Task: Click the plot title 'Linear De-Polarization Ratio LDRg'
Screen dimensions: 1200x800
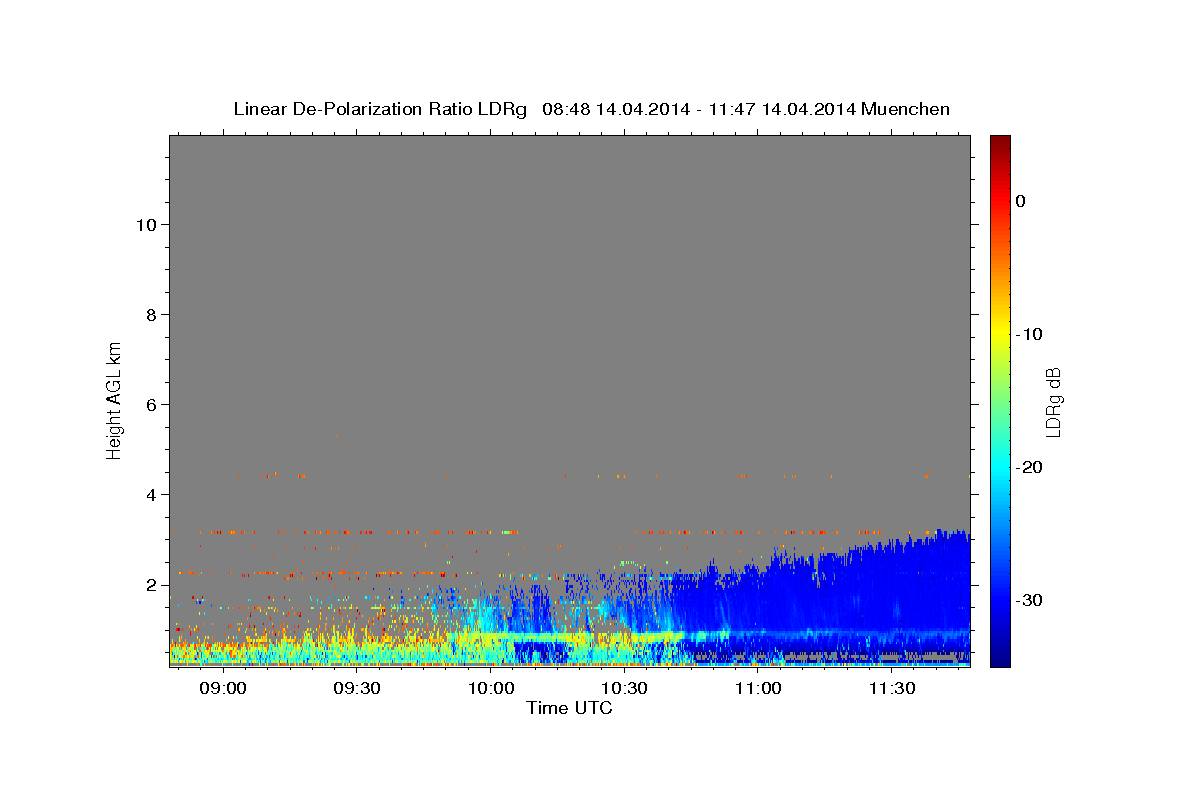Action: pos(380,109)
